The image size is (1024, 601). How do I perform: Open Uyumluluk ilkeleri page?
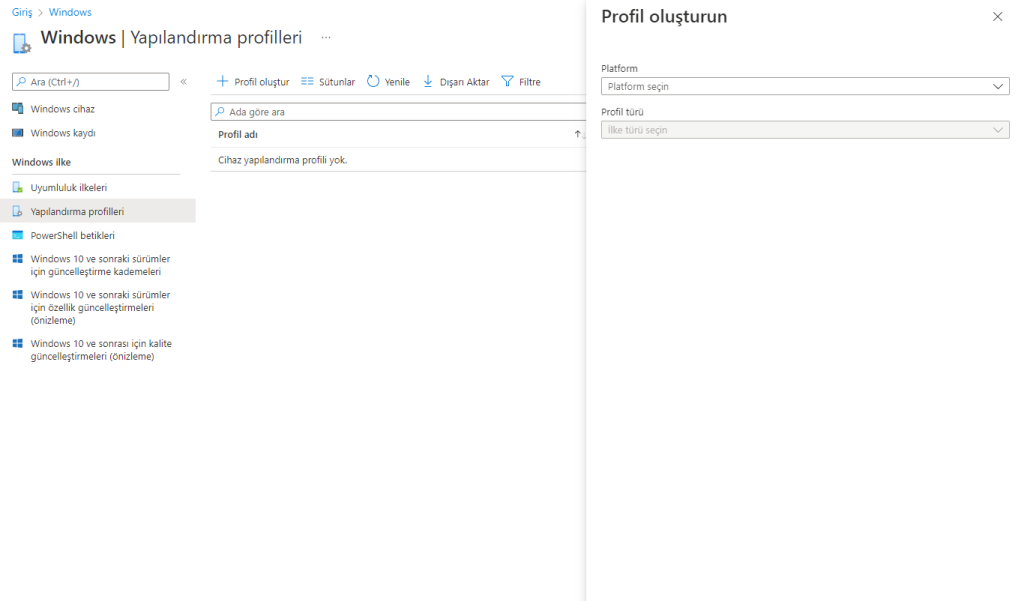pos(68,187)
